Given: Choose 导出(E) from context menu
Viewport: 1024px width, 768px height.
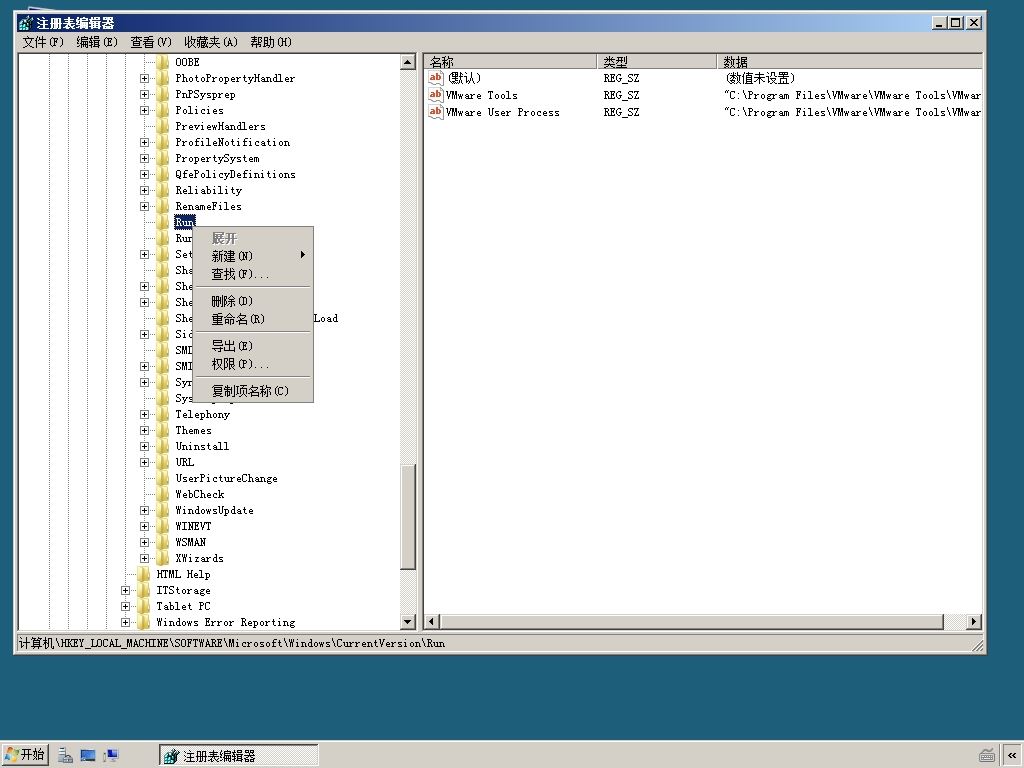Looking at the screenshot, I should point(253,346).
